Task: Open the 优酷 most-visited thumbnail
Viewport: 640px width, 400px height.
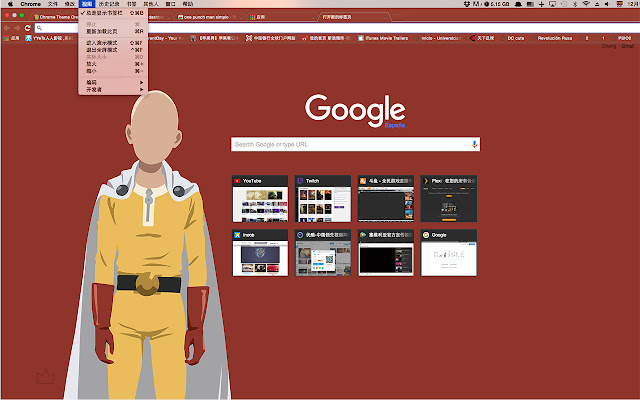Action: point(323,253)
